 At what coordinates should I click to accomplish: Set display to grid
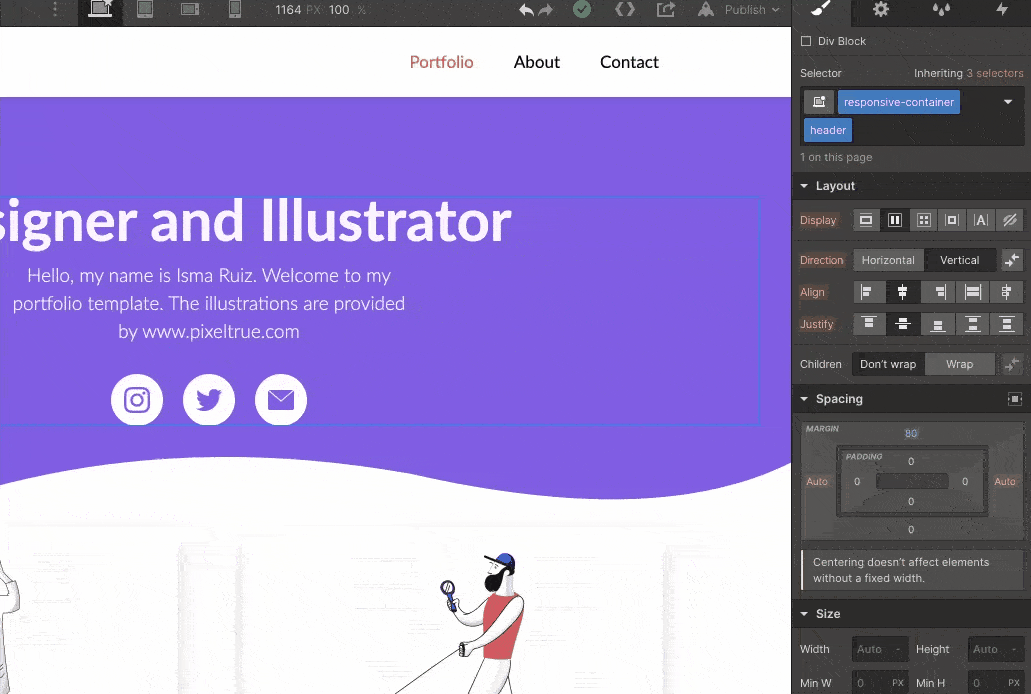924,220
